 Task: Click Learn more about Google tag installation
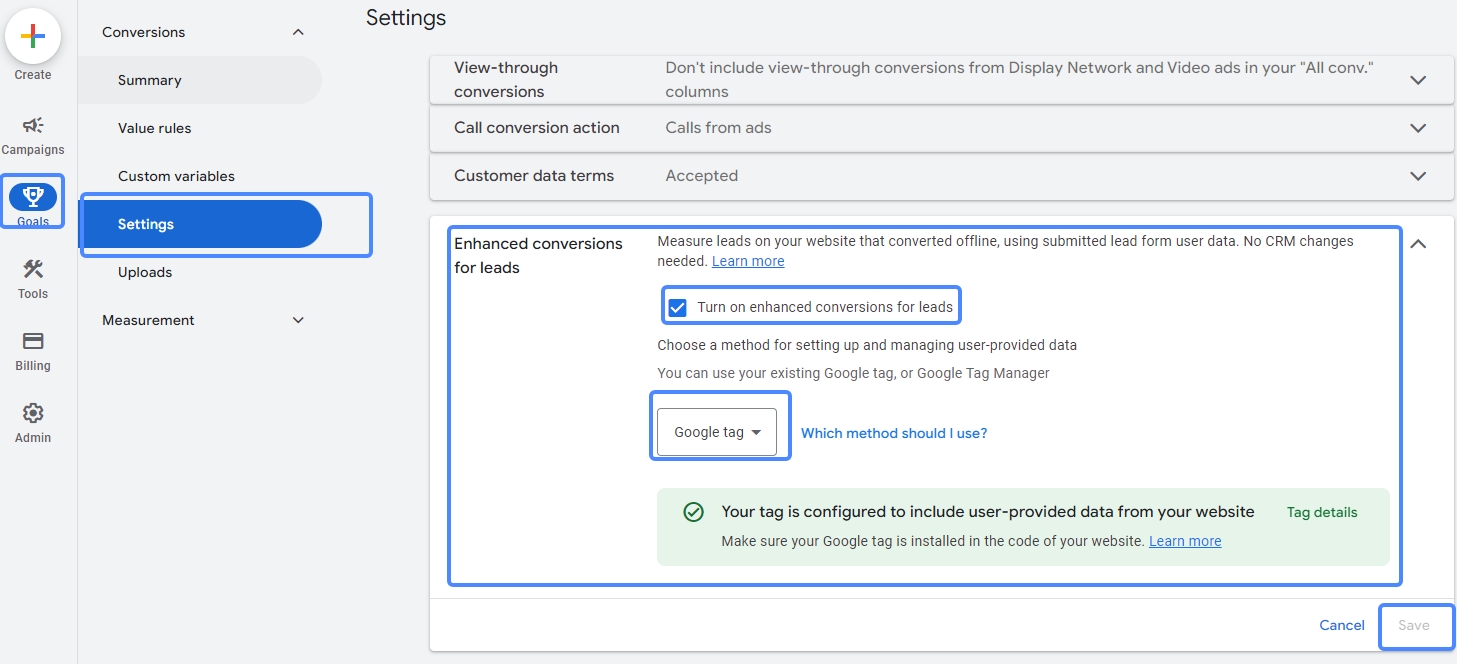[x=1185, y=541]
